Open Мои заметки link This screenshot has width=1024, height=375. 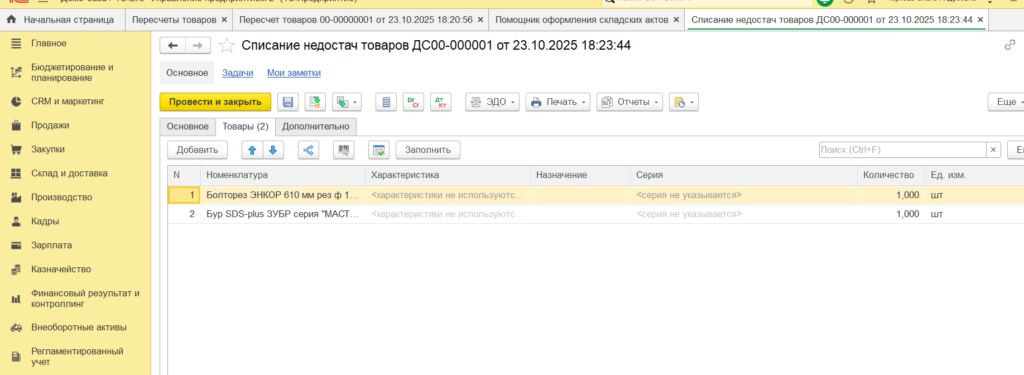[x=294, y=73]
